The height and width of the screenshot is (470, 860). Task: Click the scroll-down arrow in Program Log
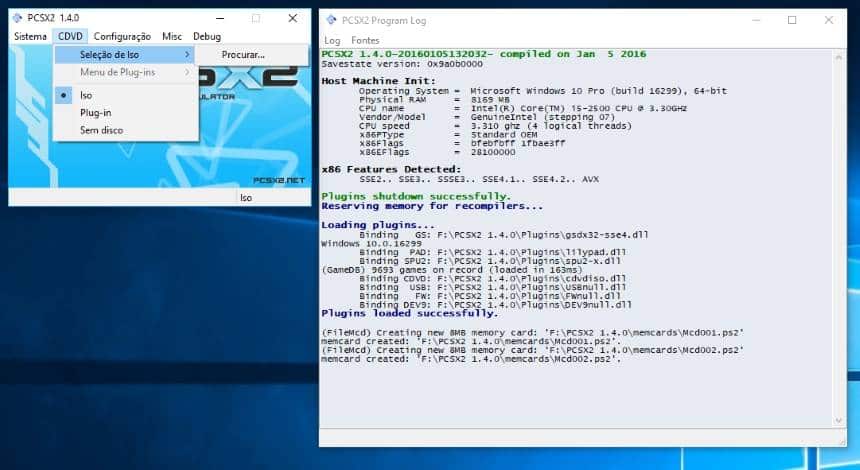coord(839,421)
